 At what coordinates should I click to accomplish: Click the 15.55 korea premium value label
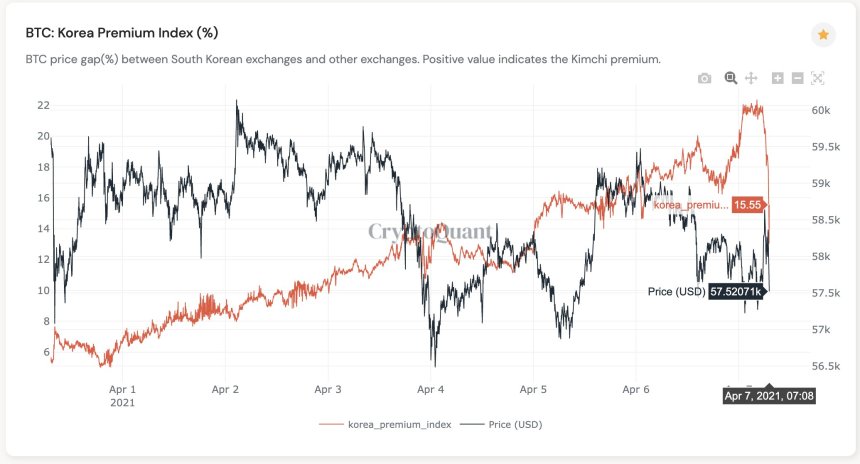pyautogui.click(x=747, y=204)
